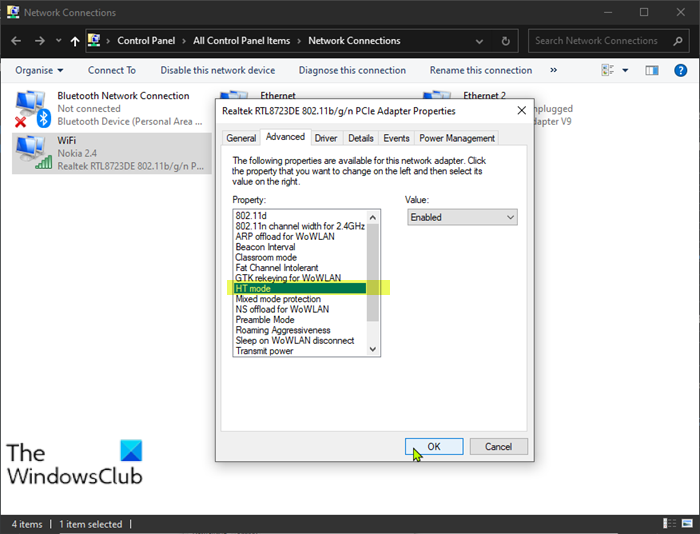Click Change your view icon
Image resolution: width=700 pixels, height=534 pixels.
click(608, 70)
